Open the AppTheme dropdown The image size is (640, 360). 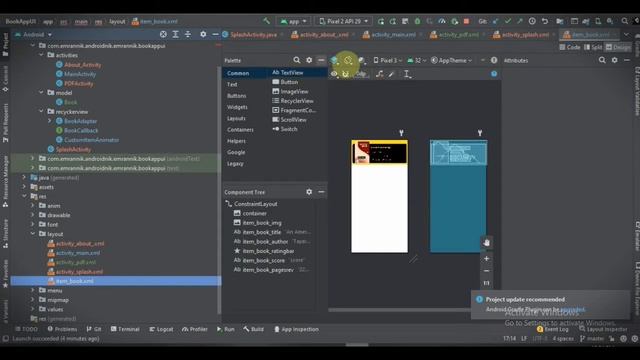(x=451, y=60)
